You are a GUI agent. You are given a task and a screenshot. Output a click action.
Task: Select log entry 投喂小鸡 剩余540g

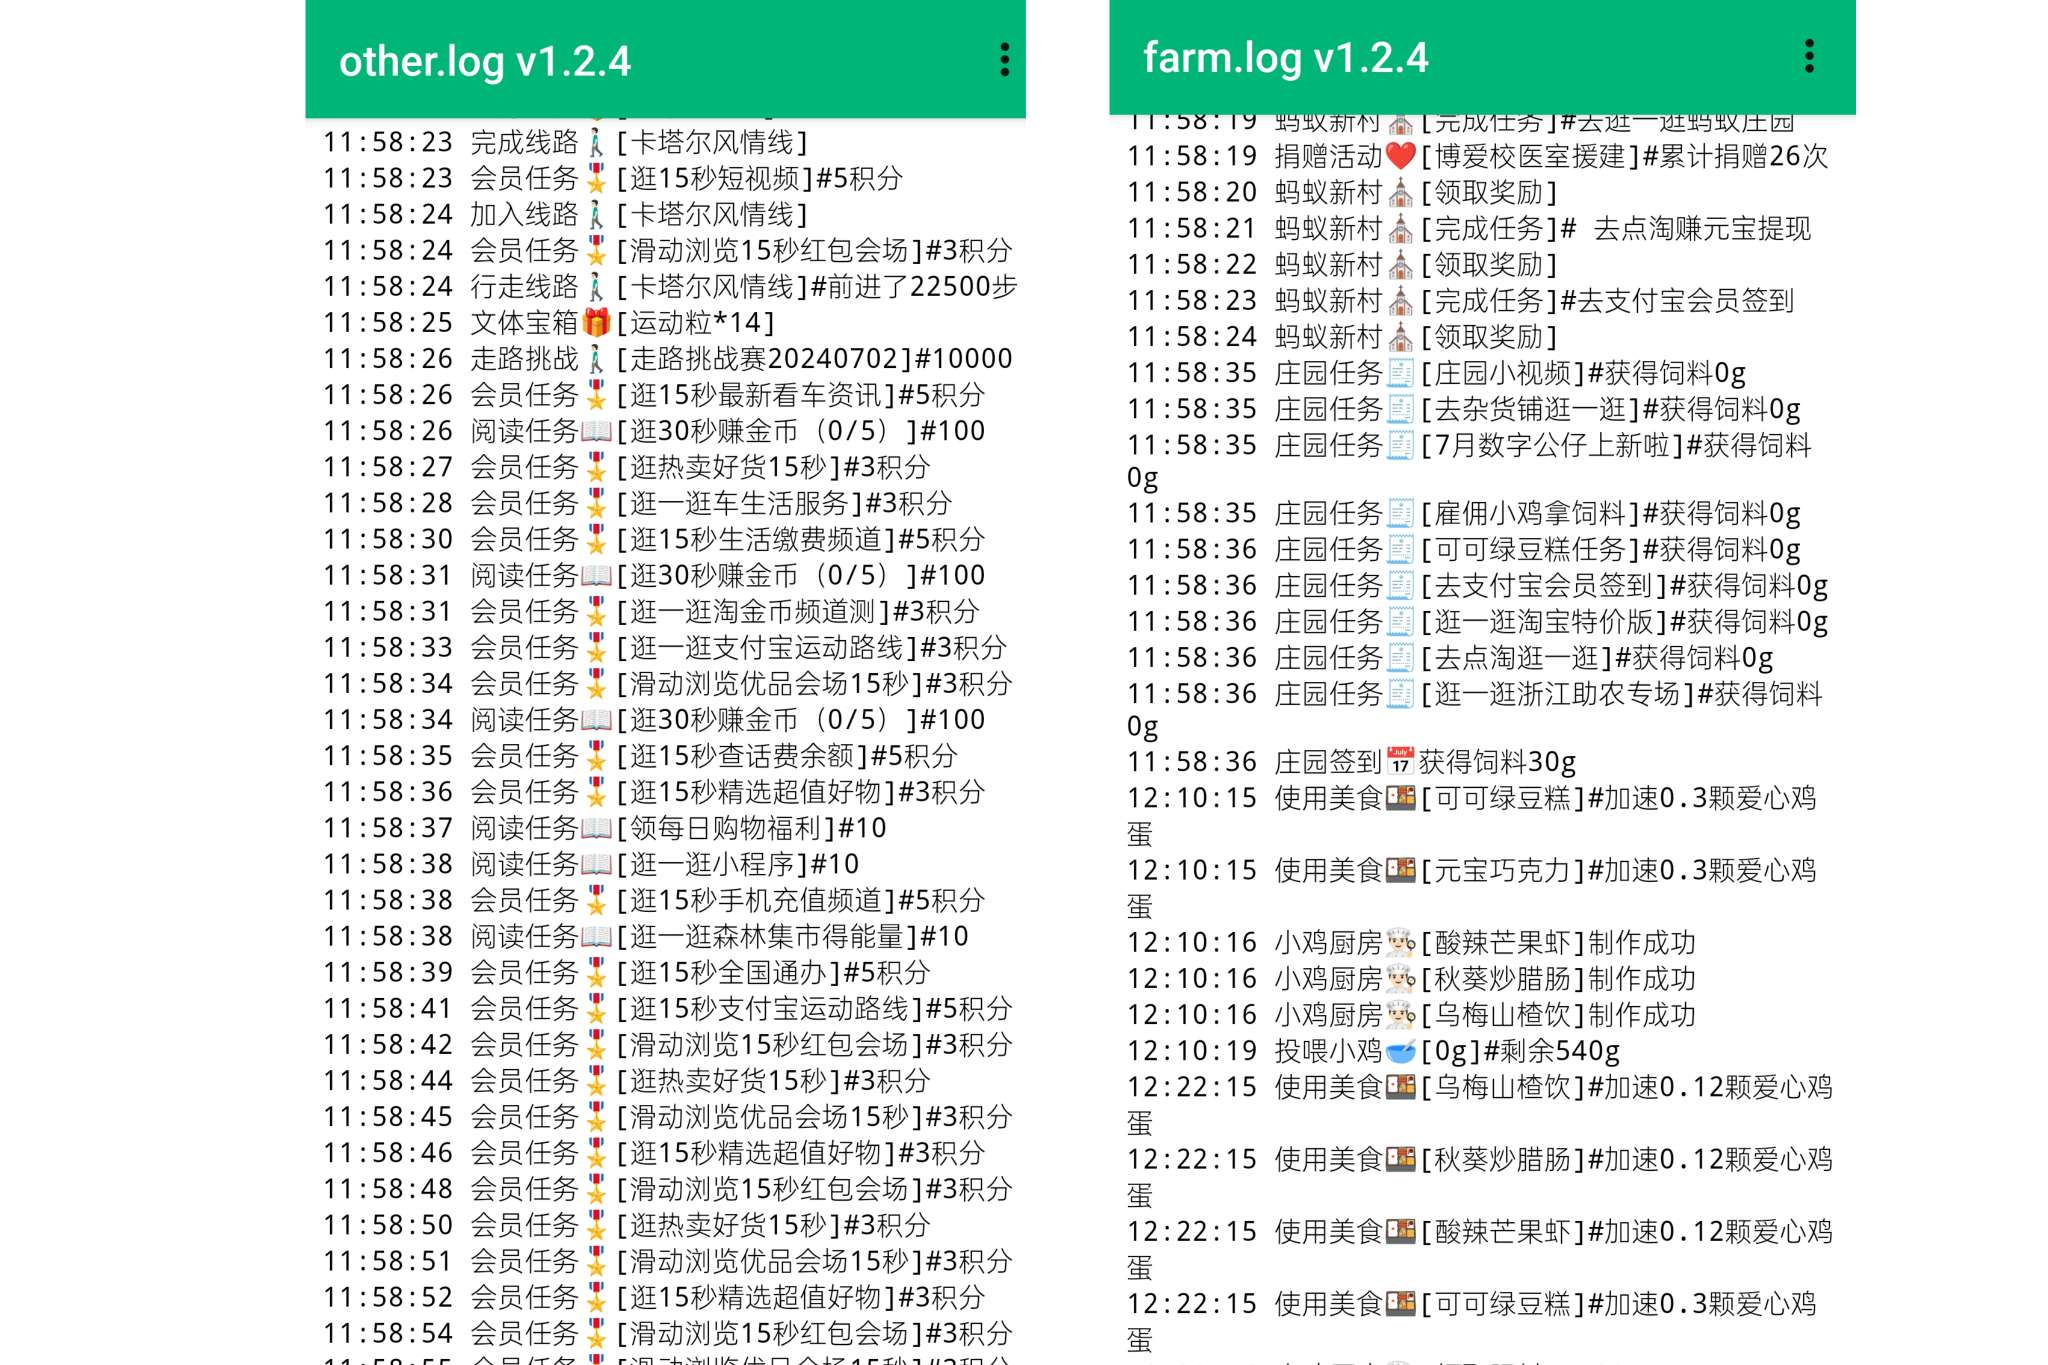coord(1373,1050)
